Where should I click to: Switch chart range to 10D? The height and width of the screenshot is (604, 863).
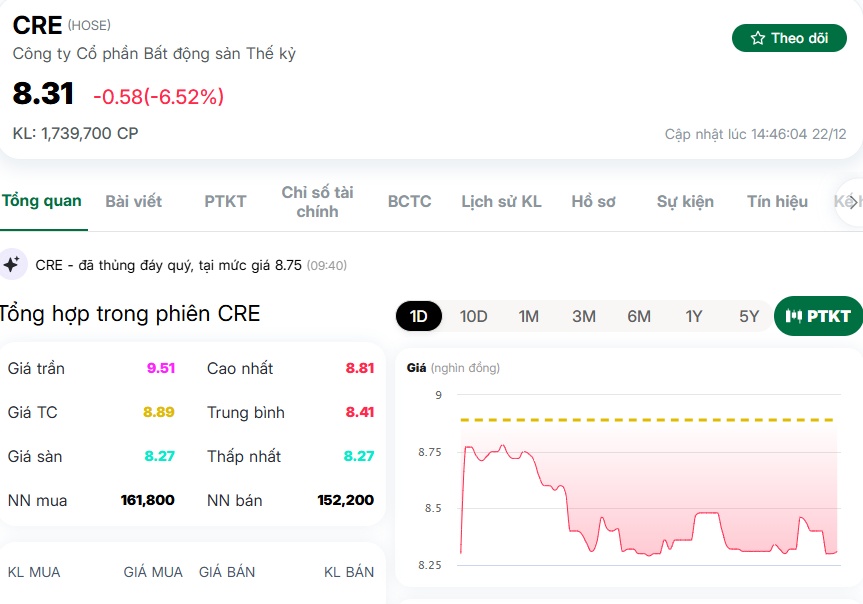click(473, 316)
